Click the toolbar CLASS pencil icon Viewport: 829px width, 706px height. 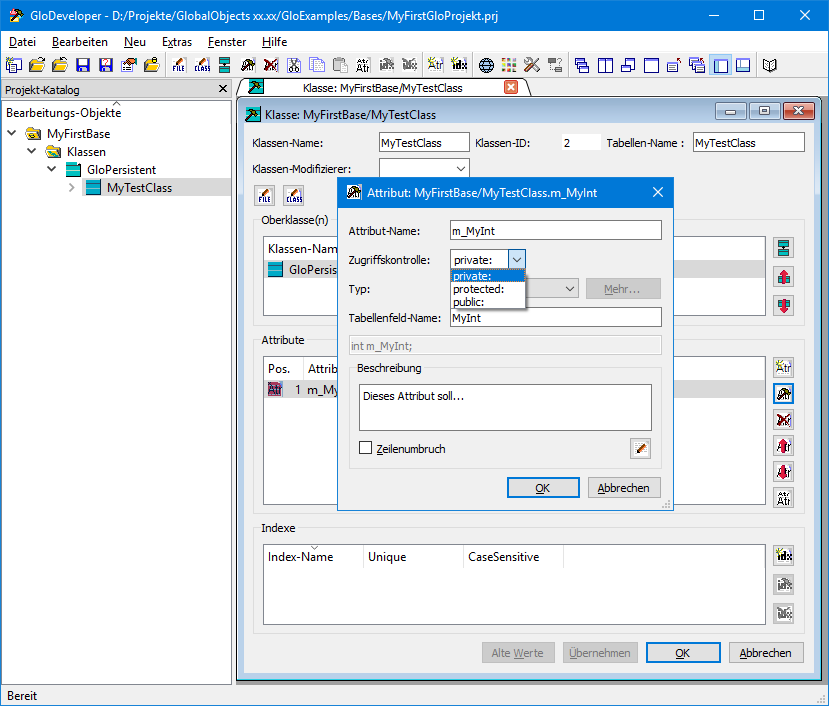pos(202,65)
